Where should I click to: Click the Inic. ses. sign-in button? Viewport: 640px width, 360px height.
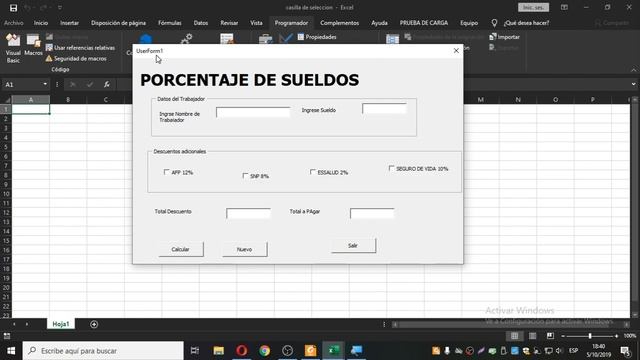(x=533, y=7)
